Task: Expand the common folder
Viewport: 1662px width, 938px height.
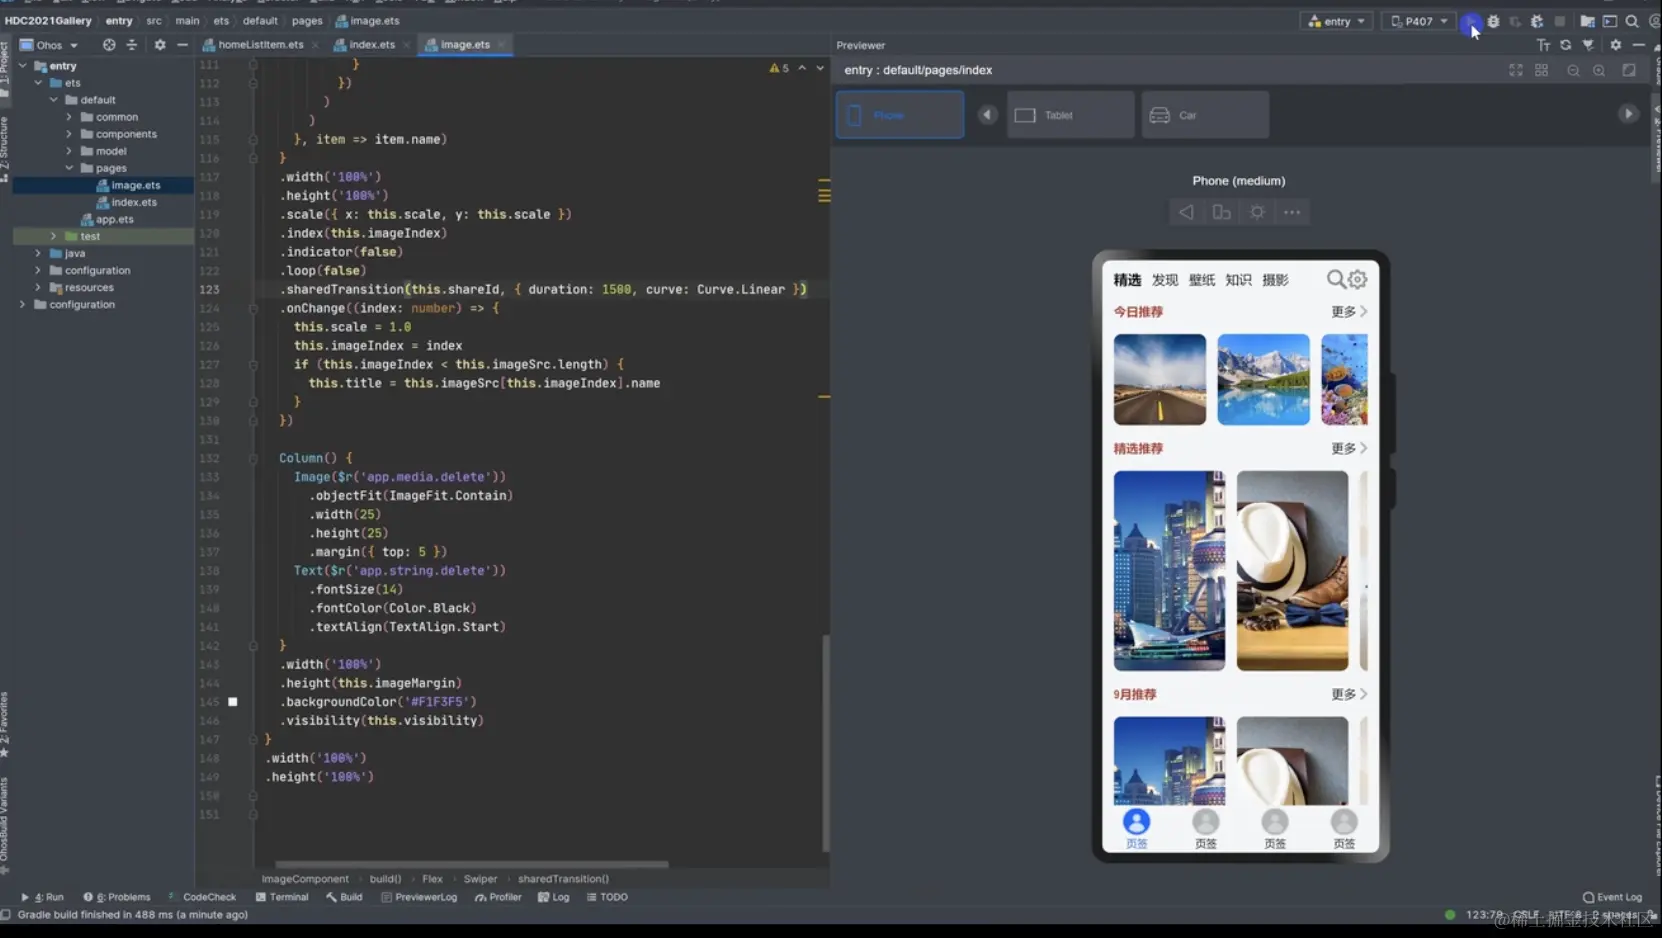Action: tap(69, 117)
